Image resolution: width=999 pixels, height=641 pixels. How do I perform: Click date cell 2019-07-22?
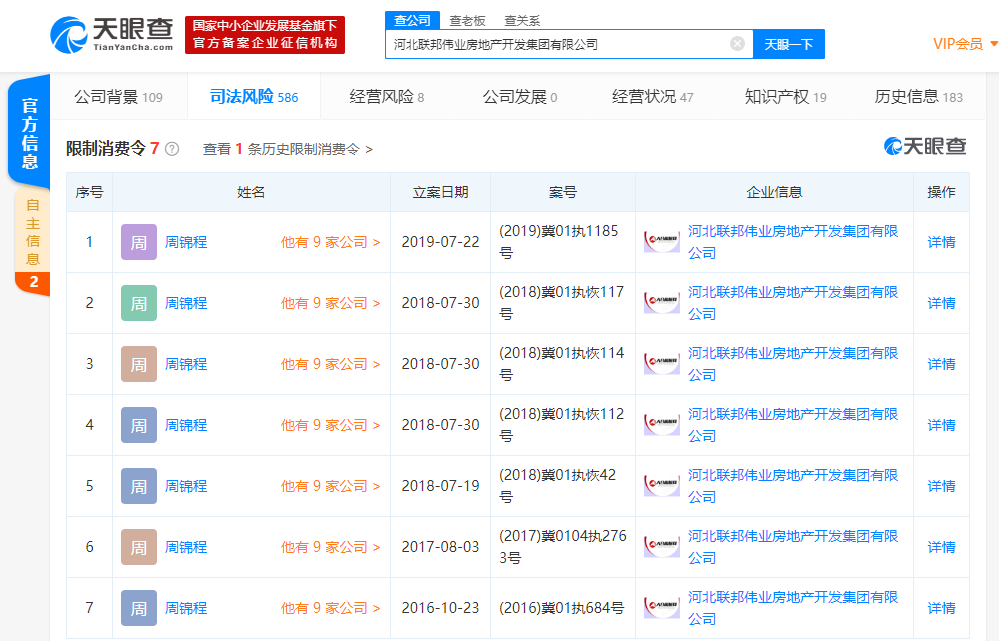coord(440,242)
